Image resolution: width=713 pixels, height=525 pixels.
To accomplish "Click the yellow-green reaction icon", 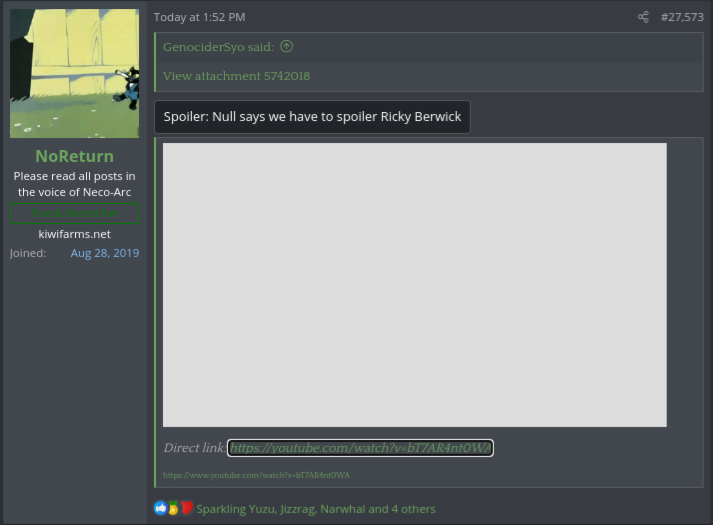I will coord(173,508).
